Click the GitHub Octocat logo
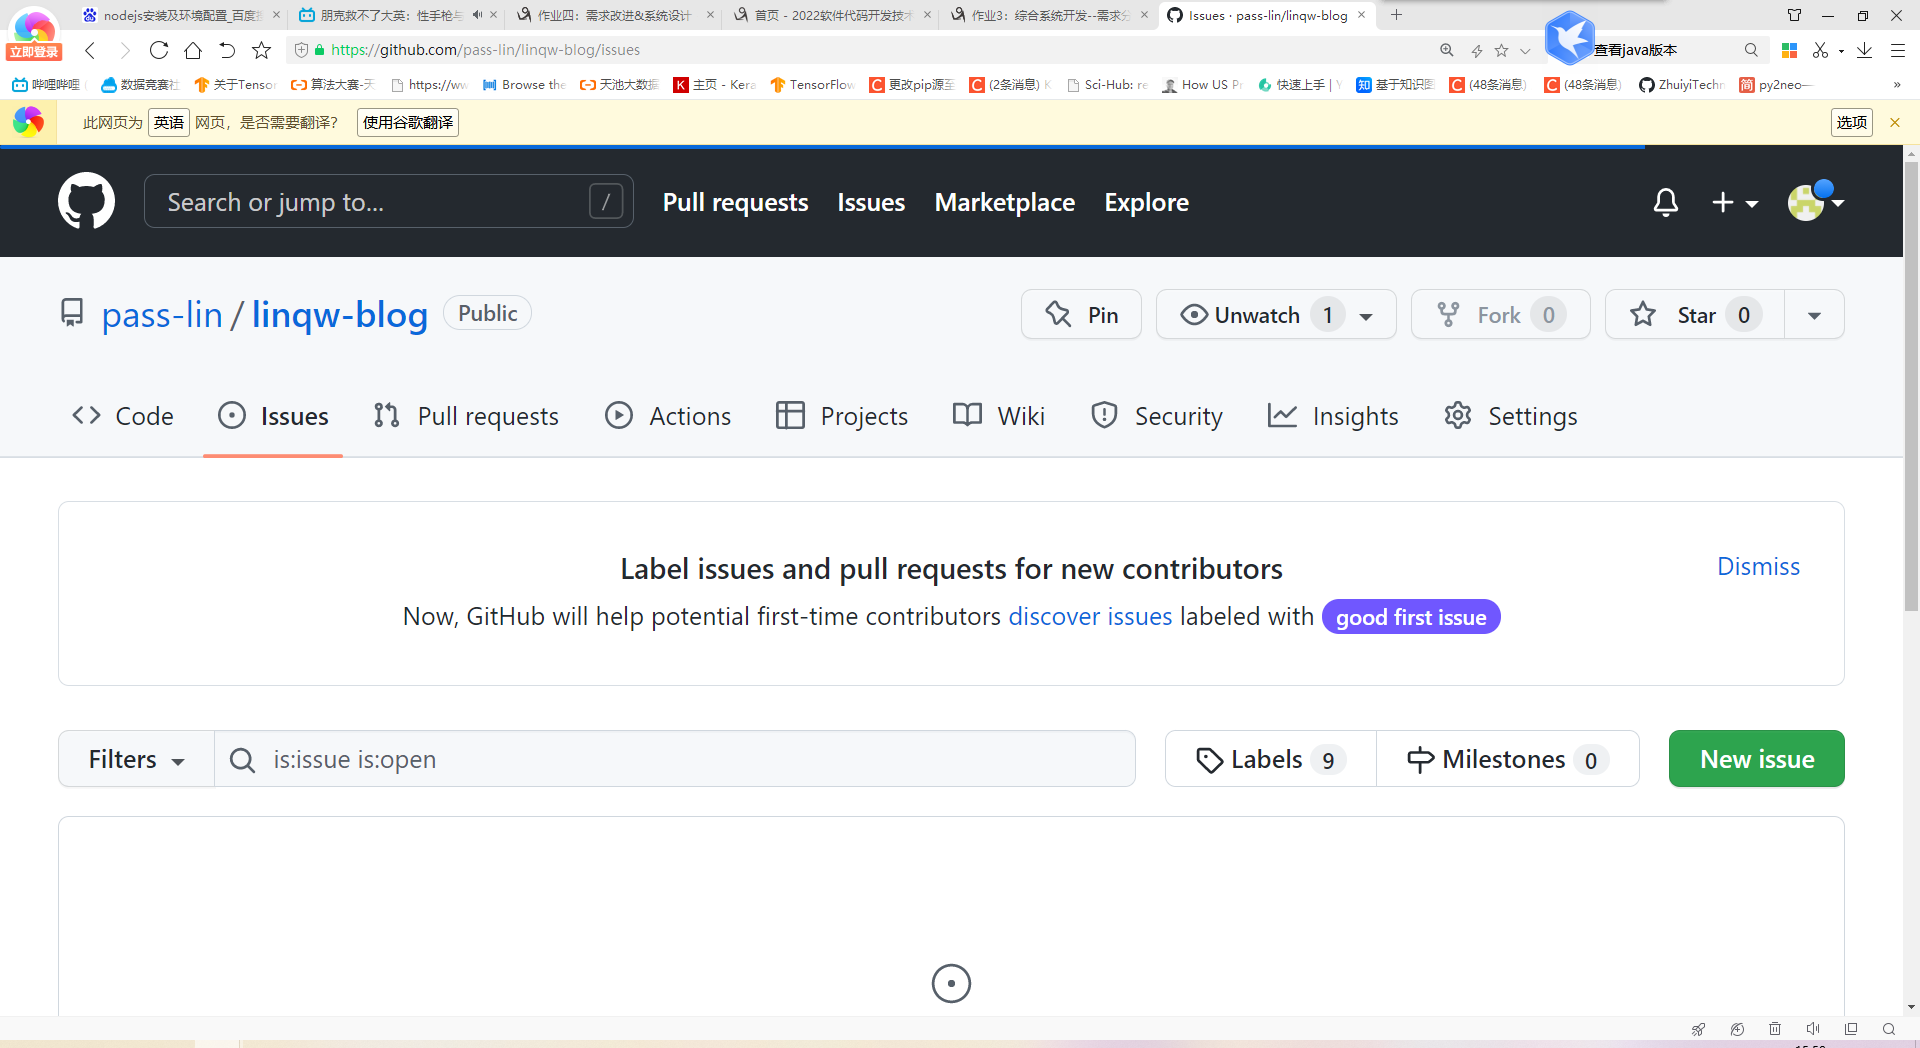This screenshot has width=1920, height=1048. [x=86, y=201]
